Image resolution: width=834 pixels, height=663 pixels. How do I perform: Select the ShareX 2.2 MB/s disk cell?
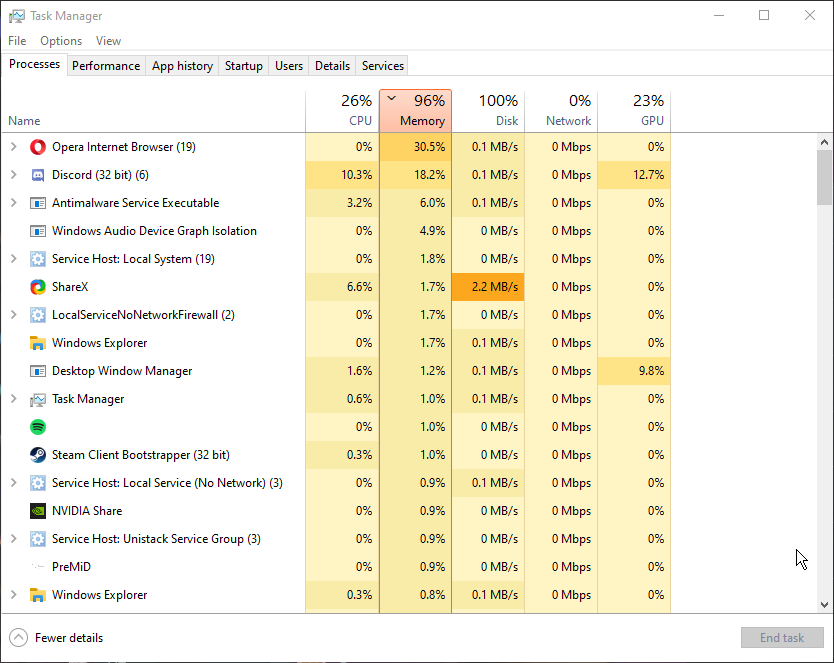coord(488,287)
